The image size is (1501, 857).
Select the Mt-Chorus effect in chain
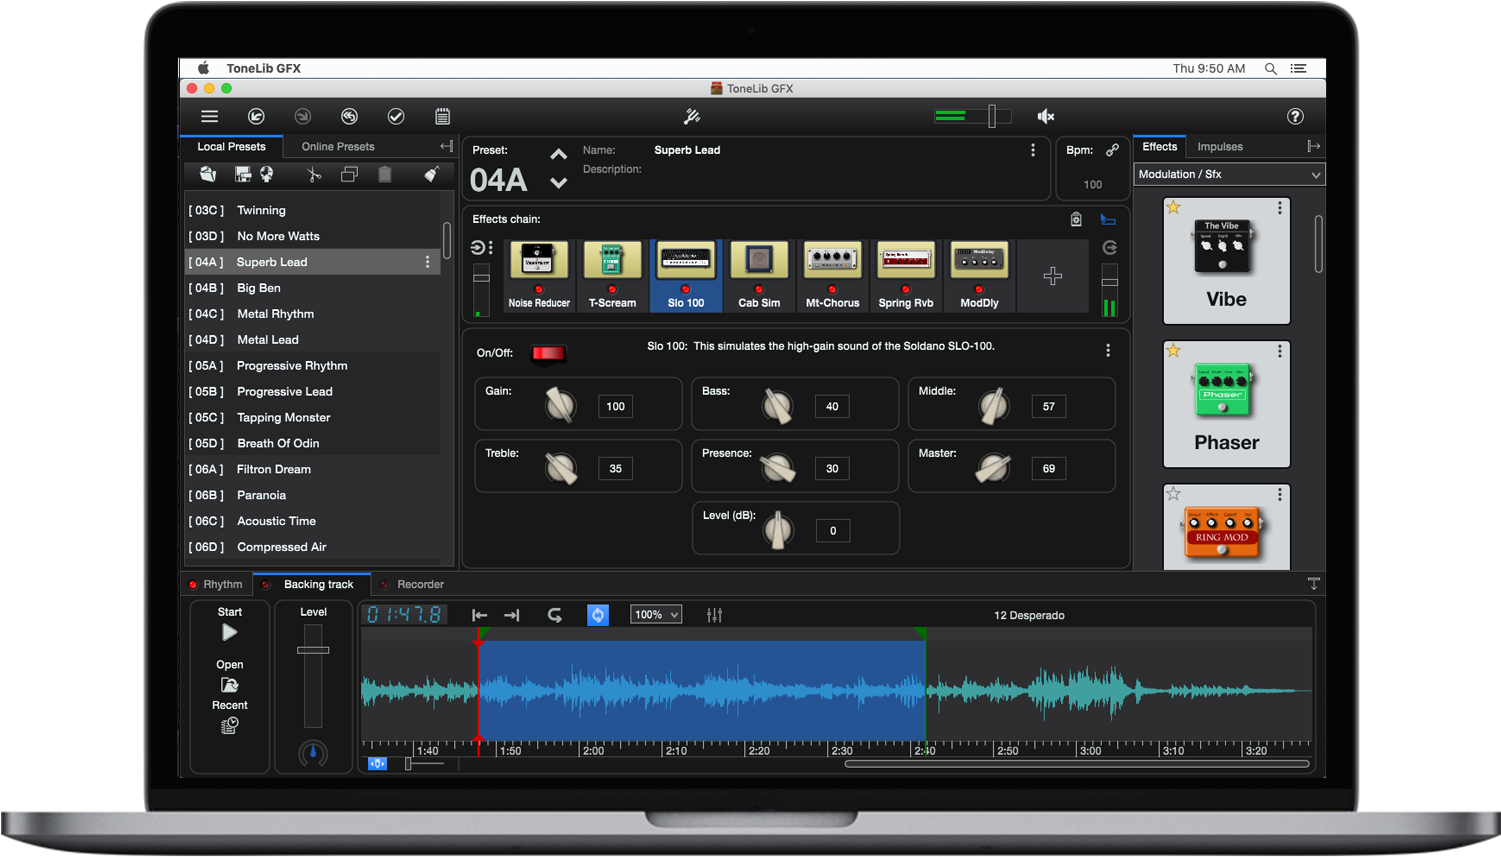click(x=832, y=276)
